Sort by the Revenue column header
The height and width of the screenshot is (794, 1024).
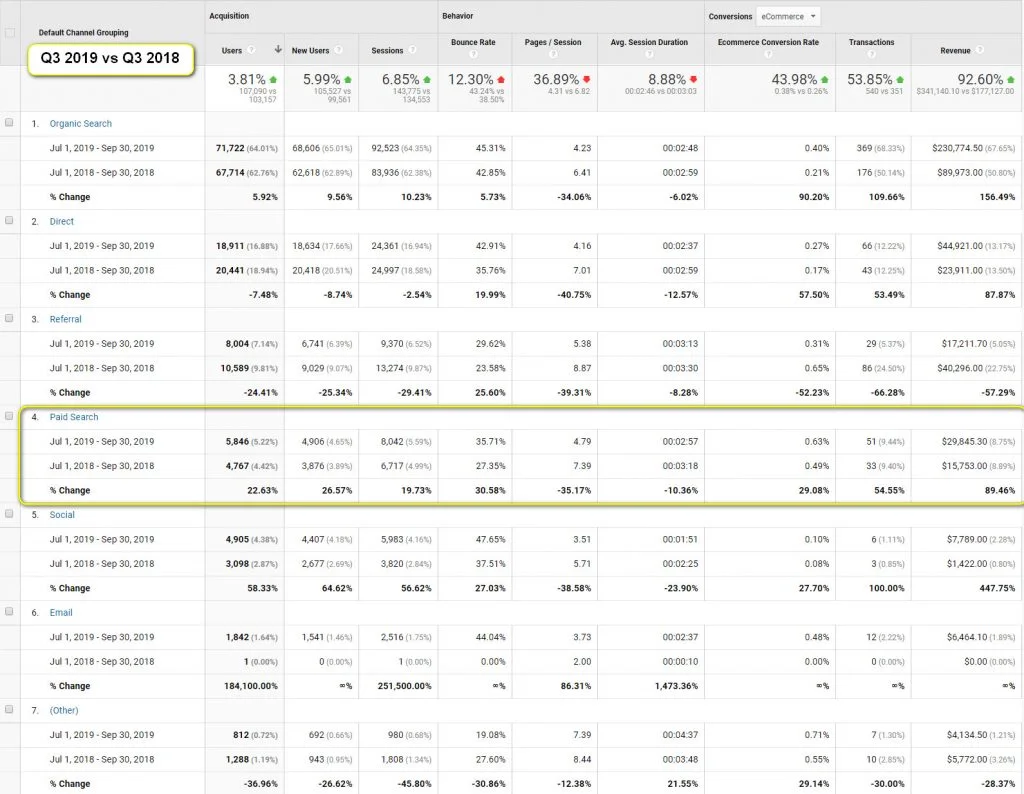pos(955,50)
